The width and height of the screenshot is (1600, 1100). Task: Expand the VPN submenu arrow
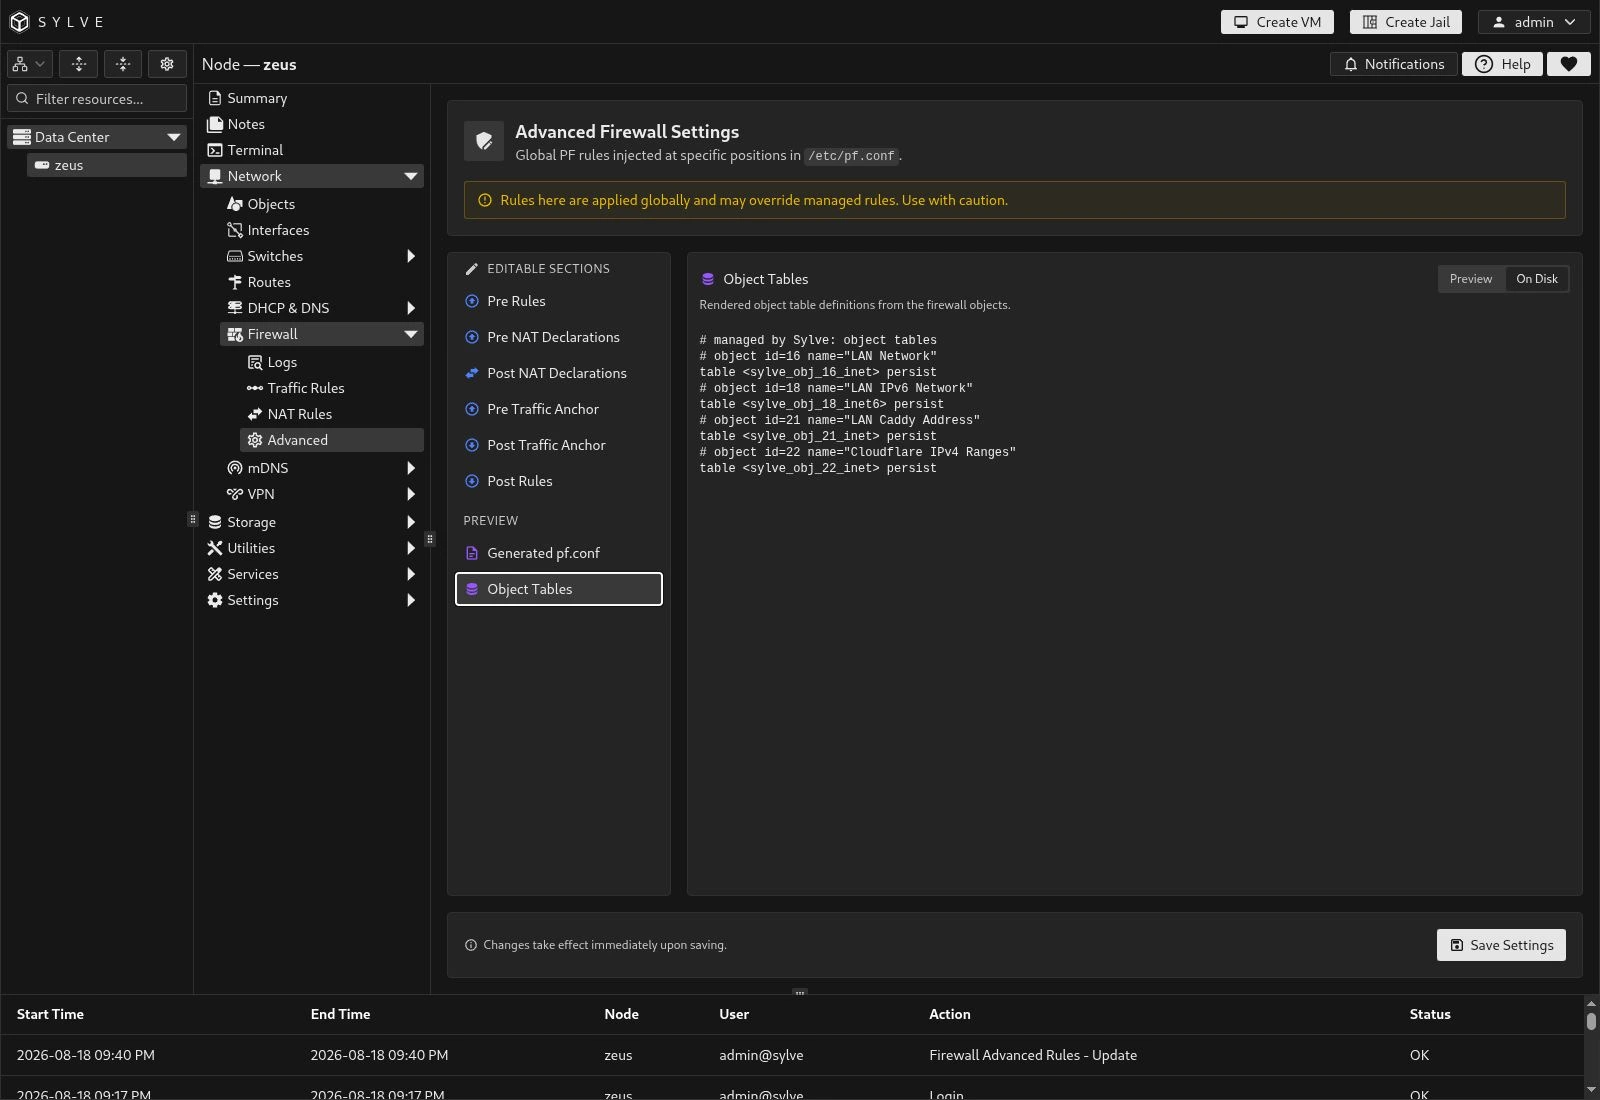click(x=410, y=494)
